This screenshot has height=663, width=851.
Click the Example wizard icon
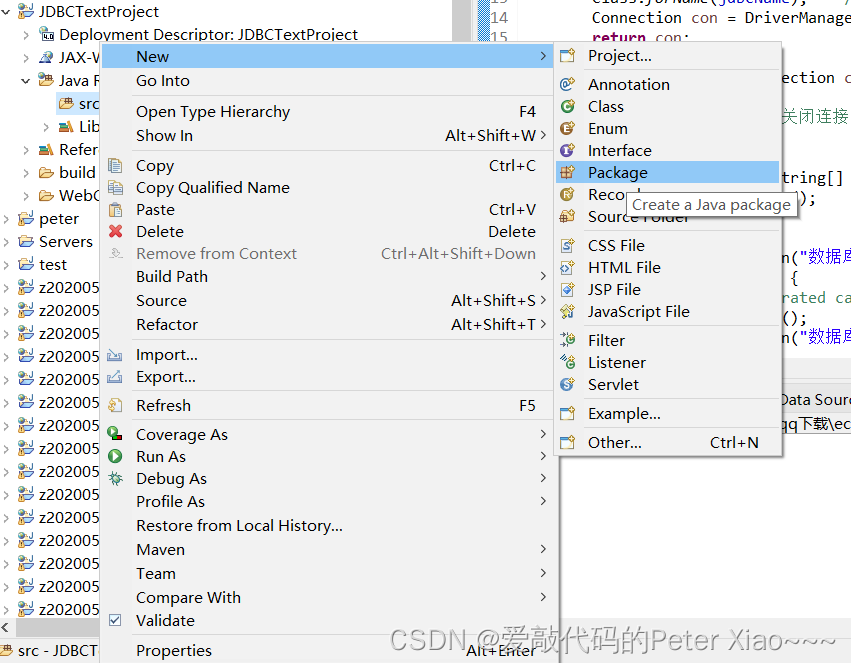tap(567, 413)
